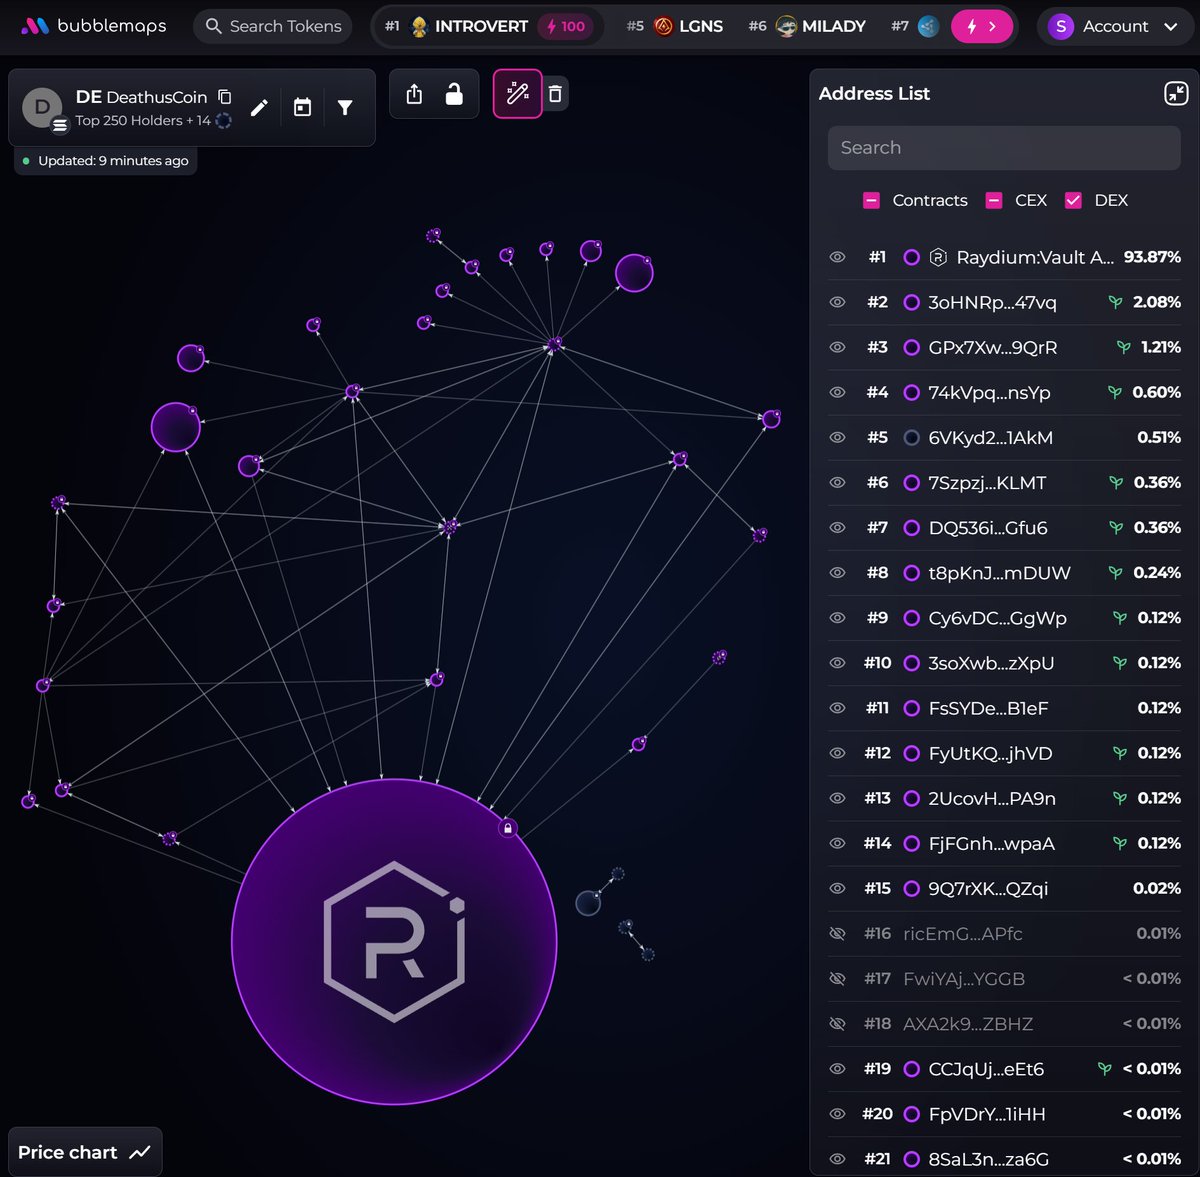Click the unnamed #7 trending token icon
Screen dimensions: 1200x1177
pos(929,26)
